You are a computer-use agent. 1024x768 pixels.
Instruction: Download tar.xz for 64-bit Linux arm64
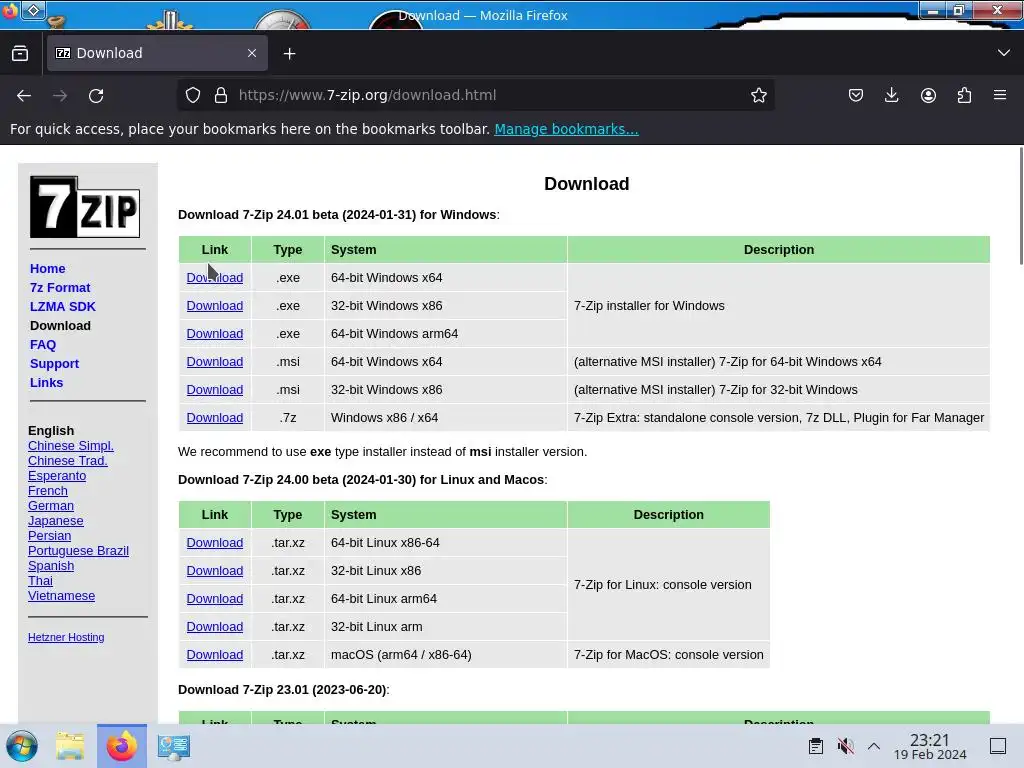(215, 599)
